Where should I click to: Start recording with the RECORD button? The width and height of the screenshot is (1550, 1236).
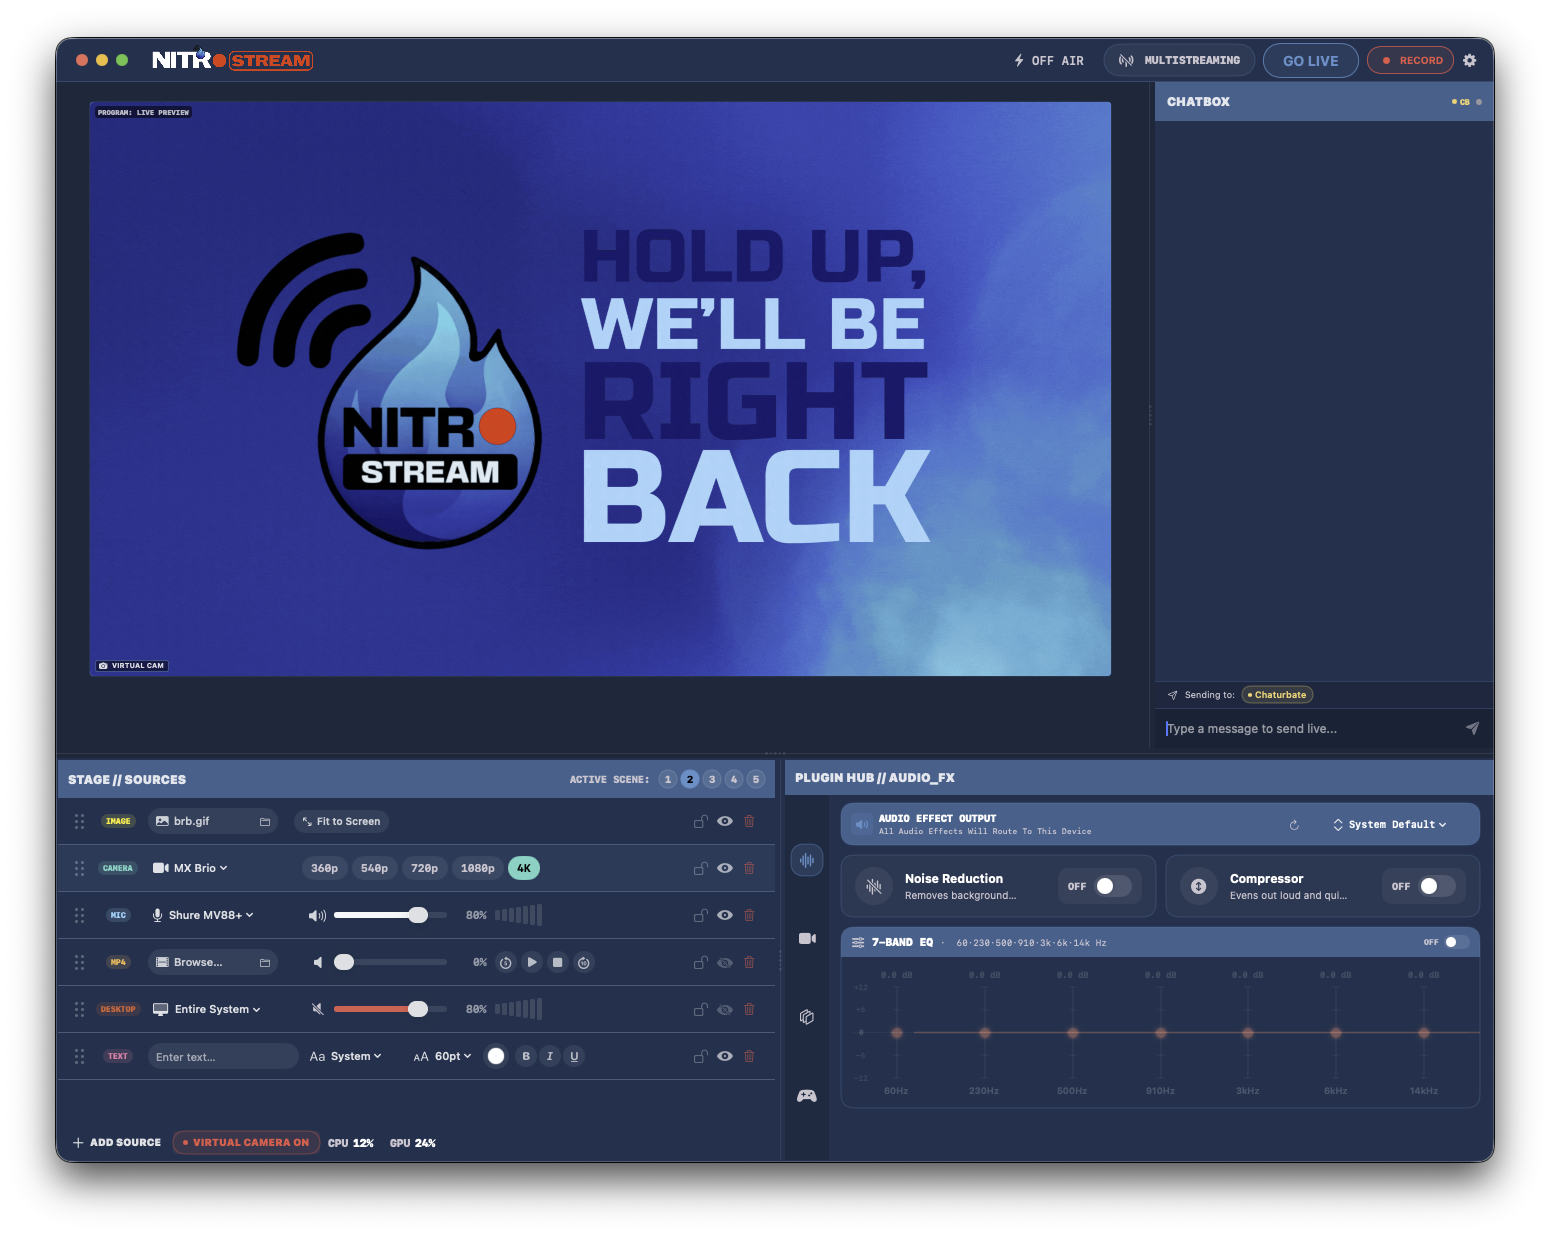point(1411,60)
